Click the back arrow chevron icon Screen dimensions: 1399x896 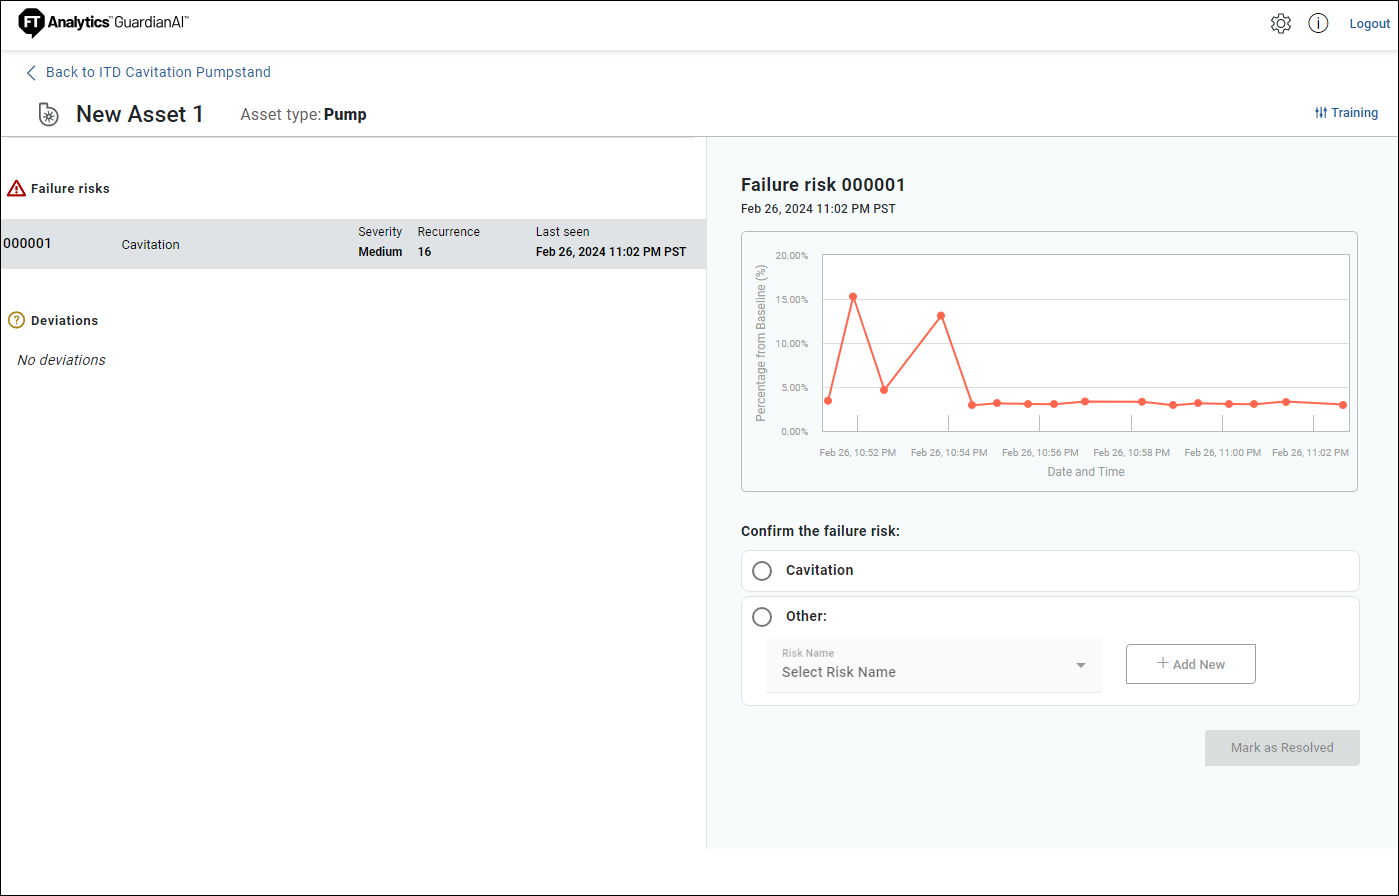[31, 73]
